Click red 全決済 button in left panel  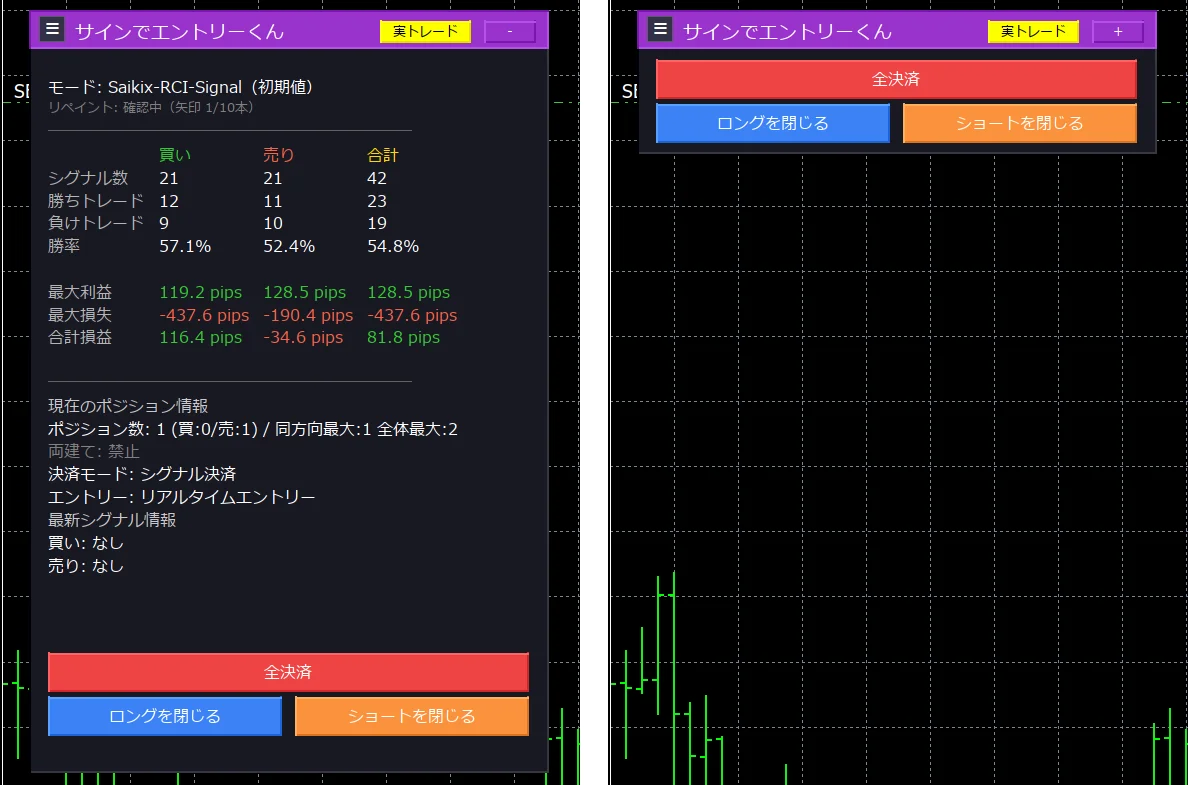(289, 672)
